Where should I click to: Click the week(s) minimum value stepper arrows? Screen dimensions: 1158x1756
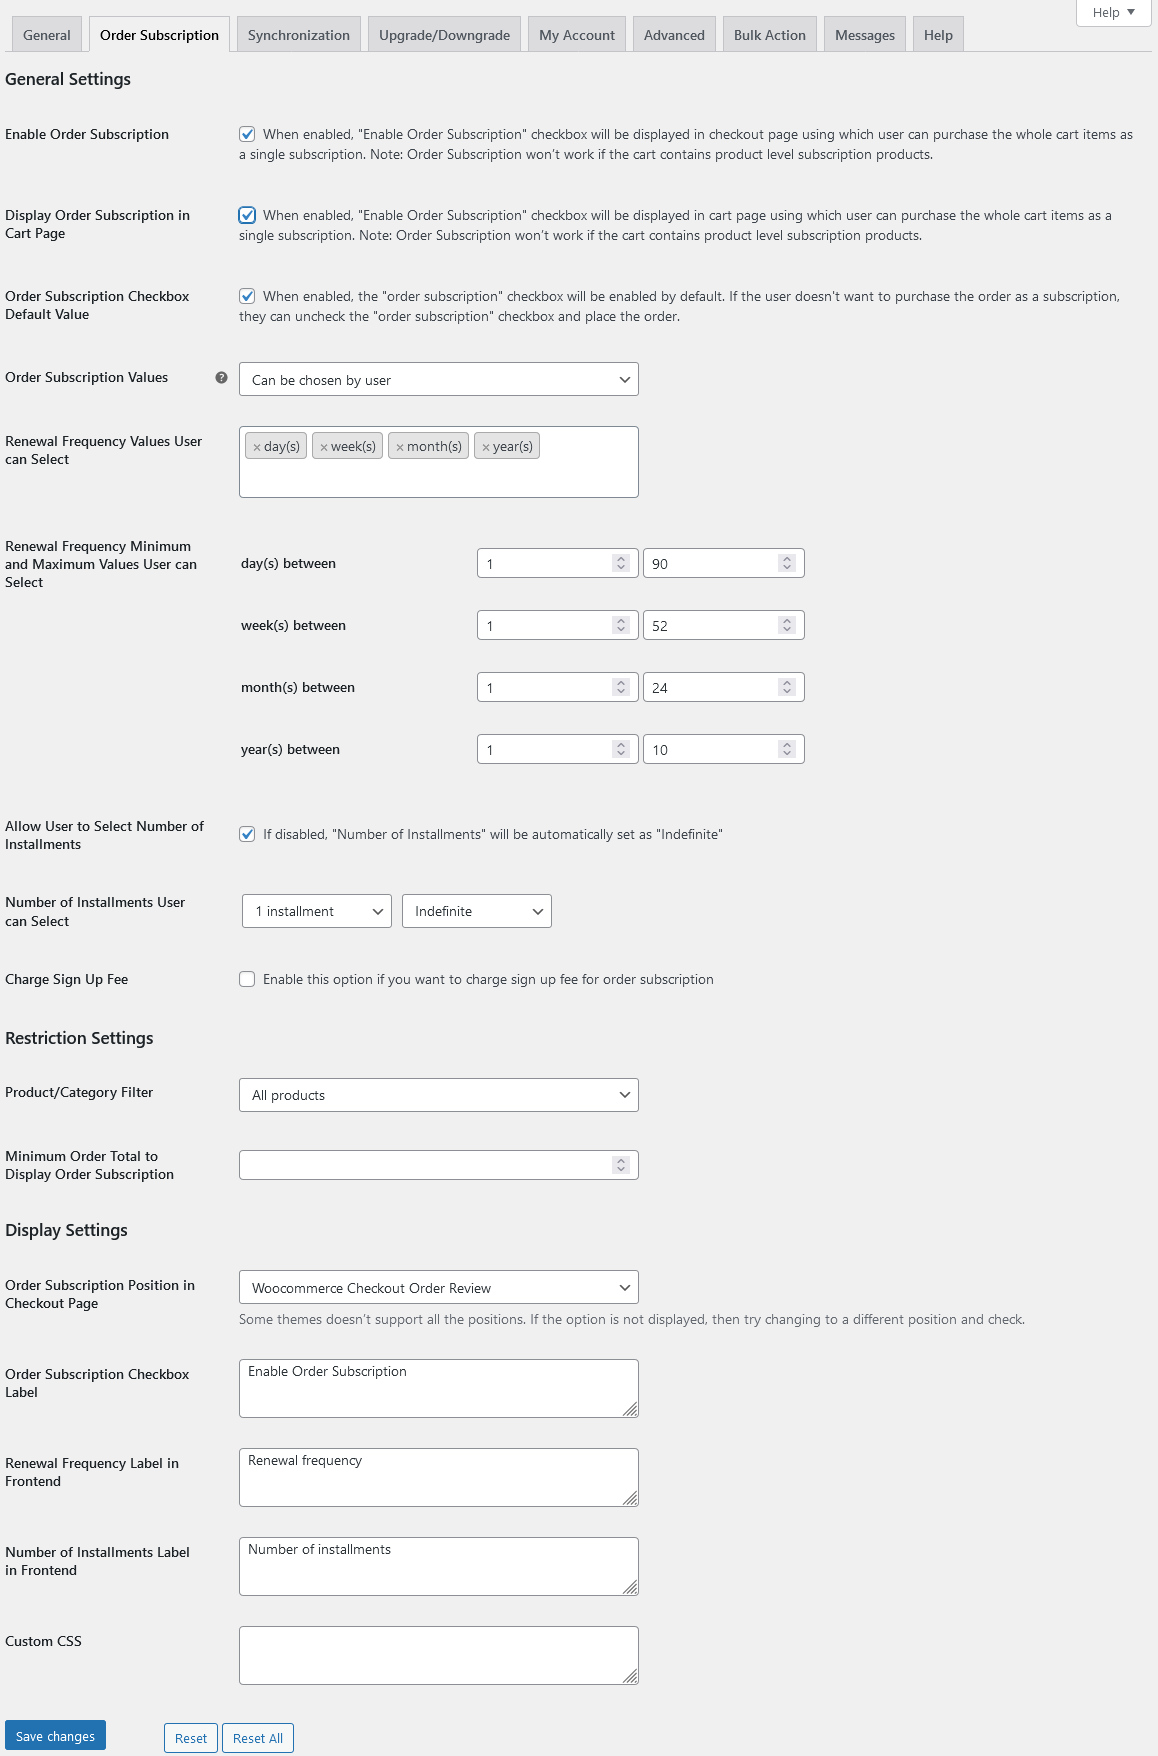tap(621, 626)
